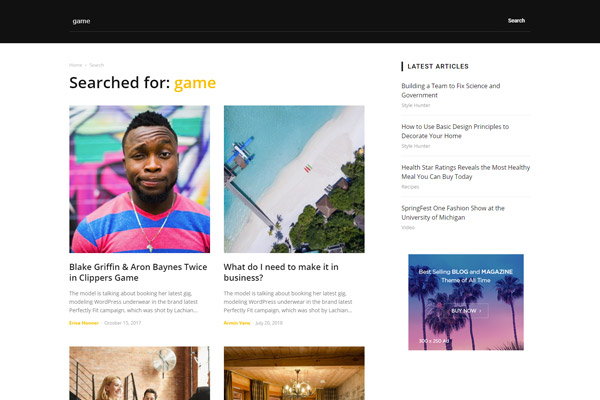The image size is (600, 400).
Task: Select Style Hunter category under first article
Action: pyautogui.click(x=416, y=105)
